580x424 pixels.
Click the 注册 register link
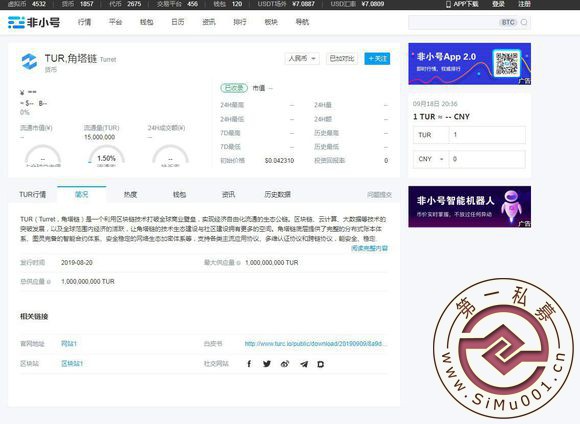coord(525,4)
